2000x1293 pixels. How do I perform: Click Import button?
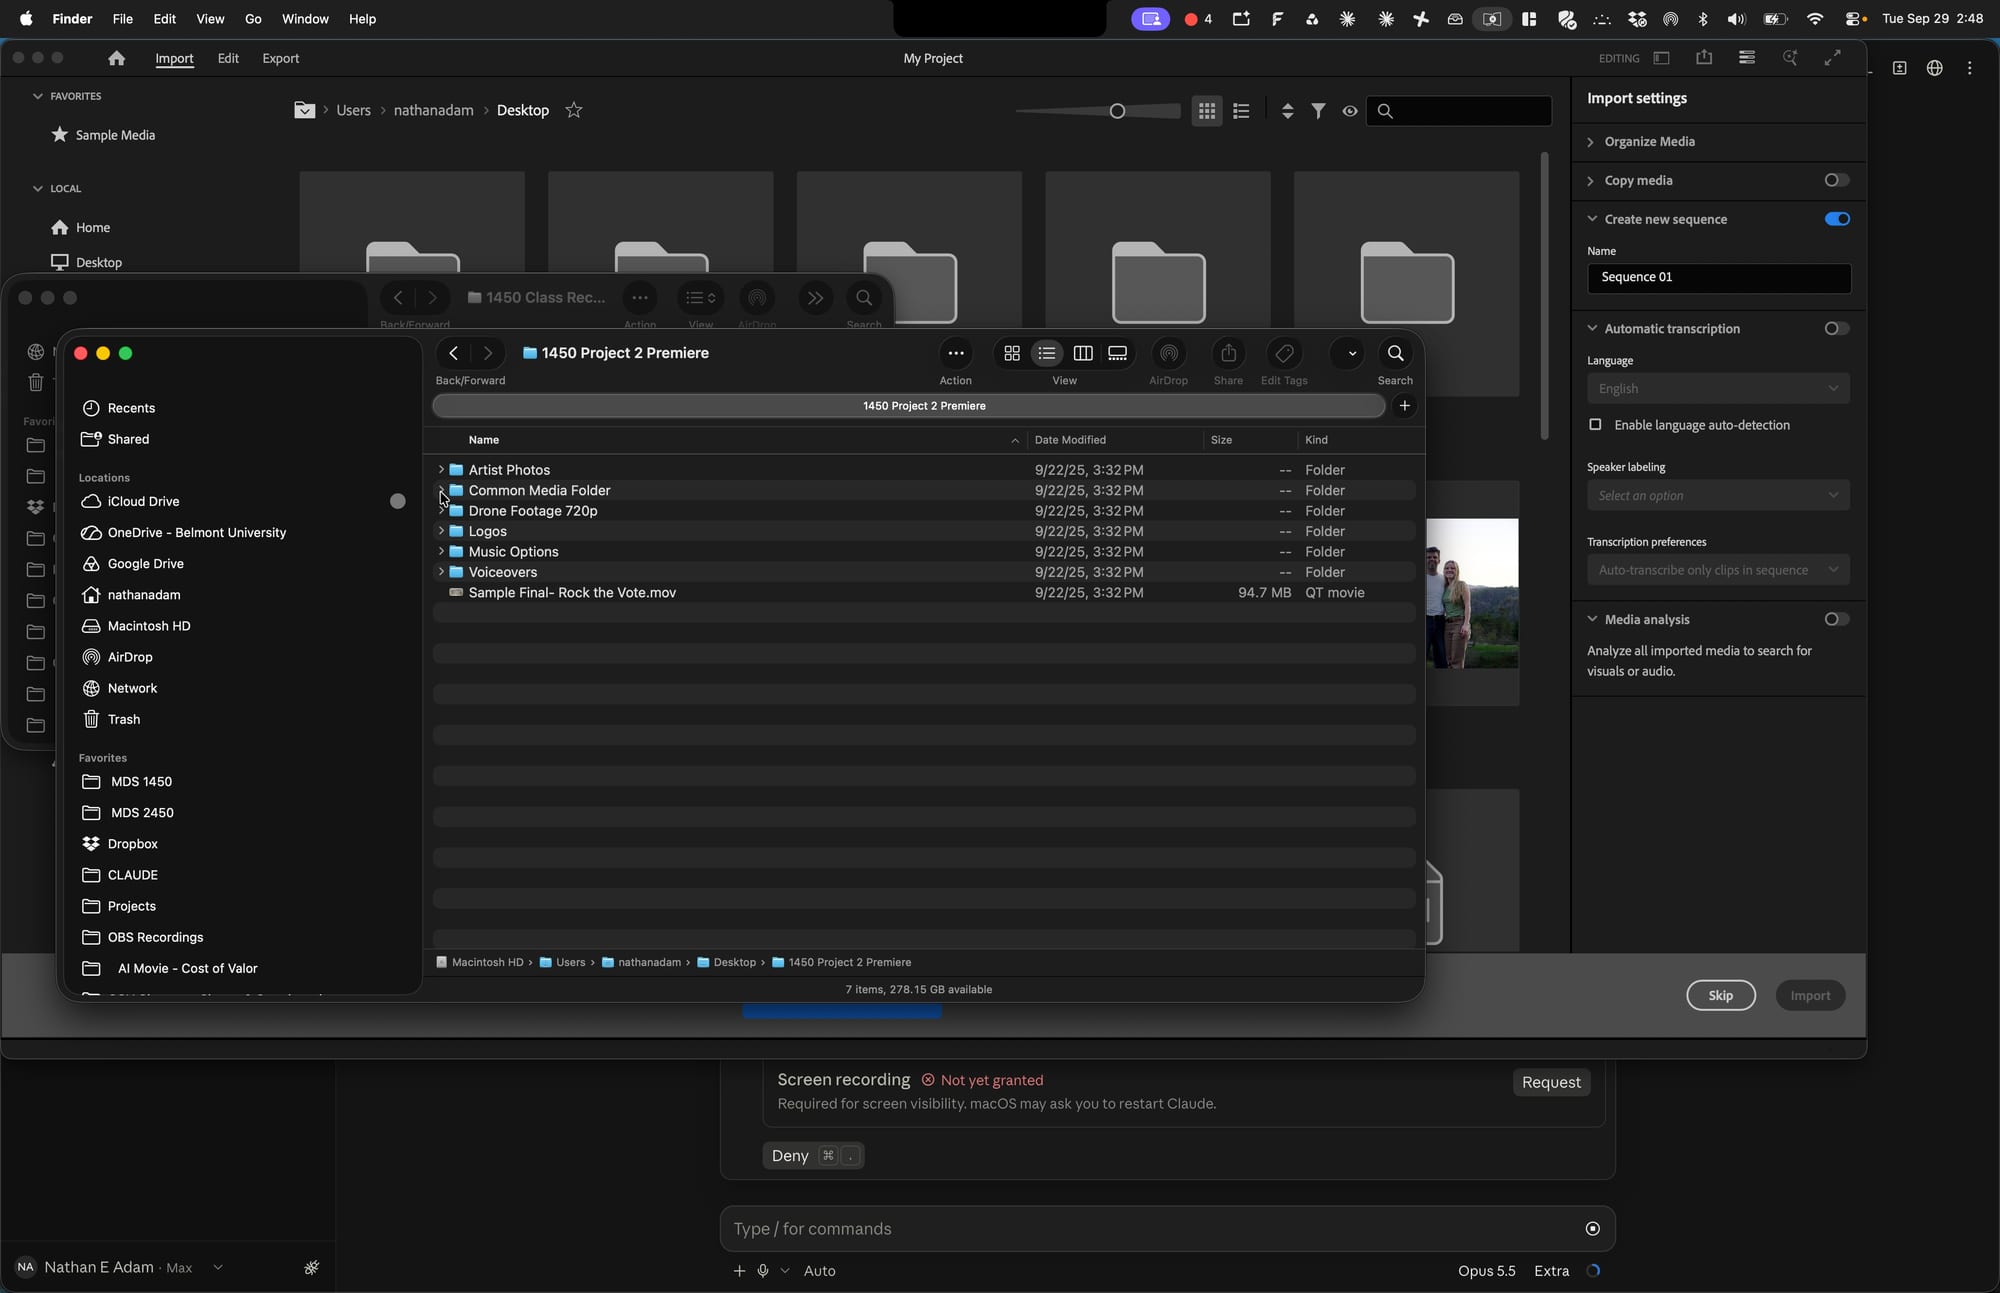(x=1810, y=996)
